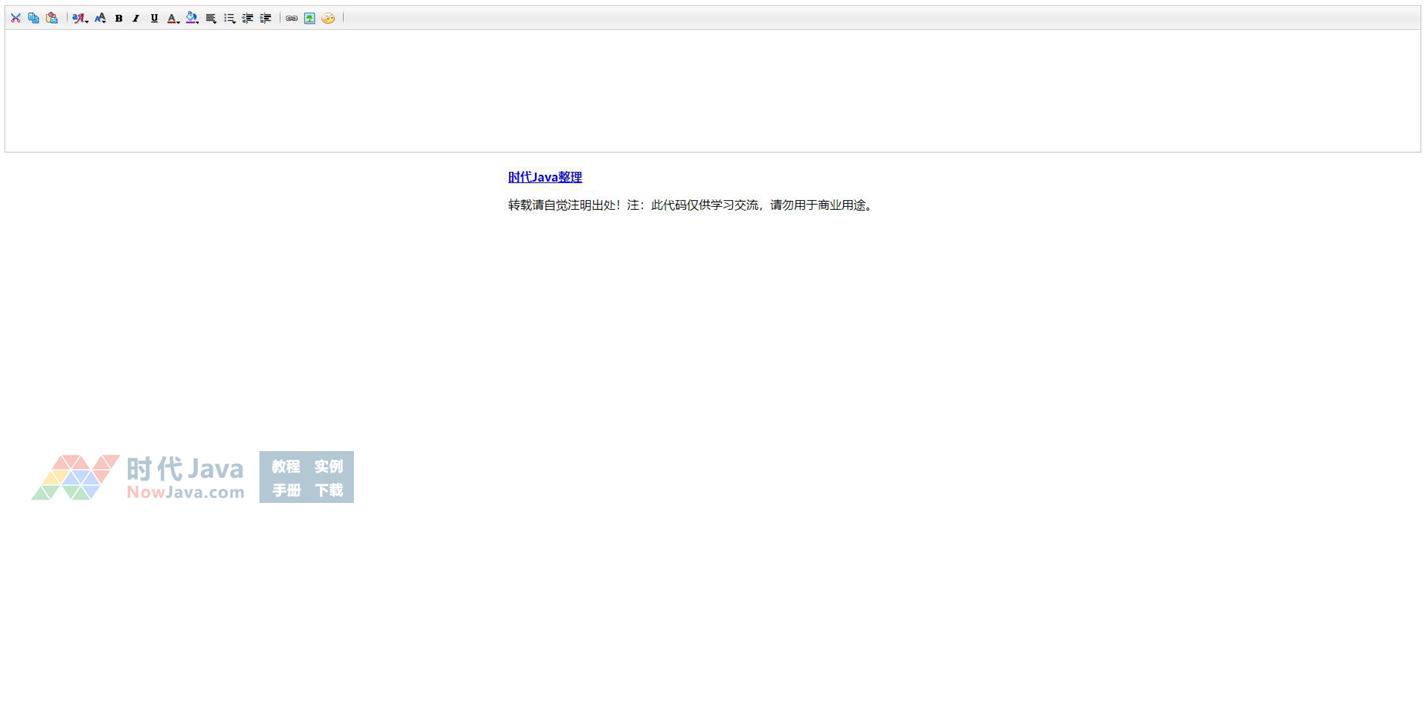The image size is (1425, 718).
Task: Open the font family dropdown
Action: [80, 18]
